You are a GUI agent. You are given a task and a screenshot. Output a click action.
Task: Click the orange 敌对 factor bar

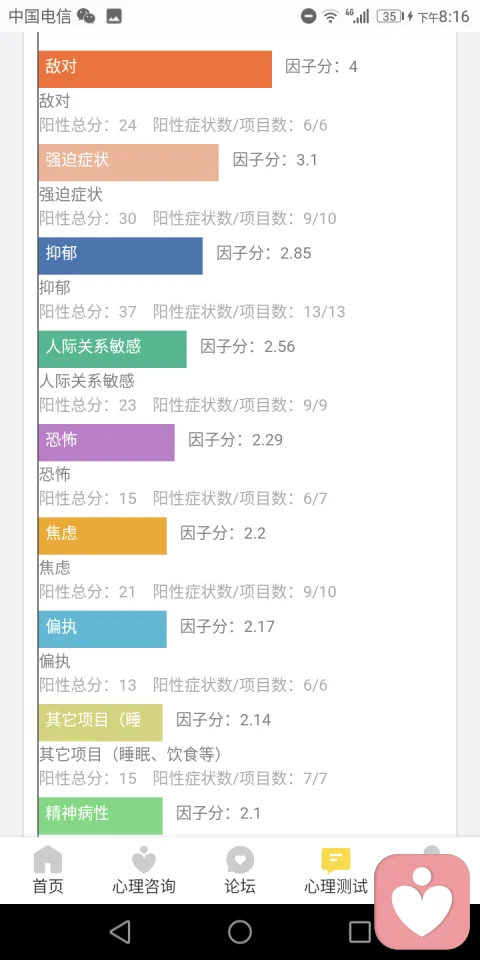(x=155, y=69)
